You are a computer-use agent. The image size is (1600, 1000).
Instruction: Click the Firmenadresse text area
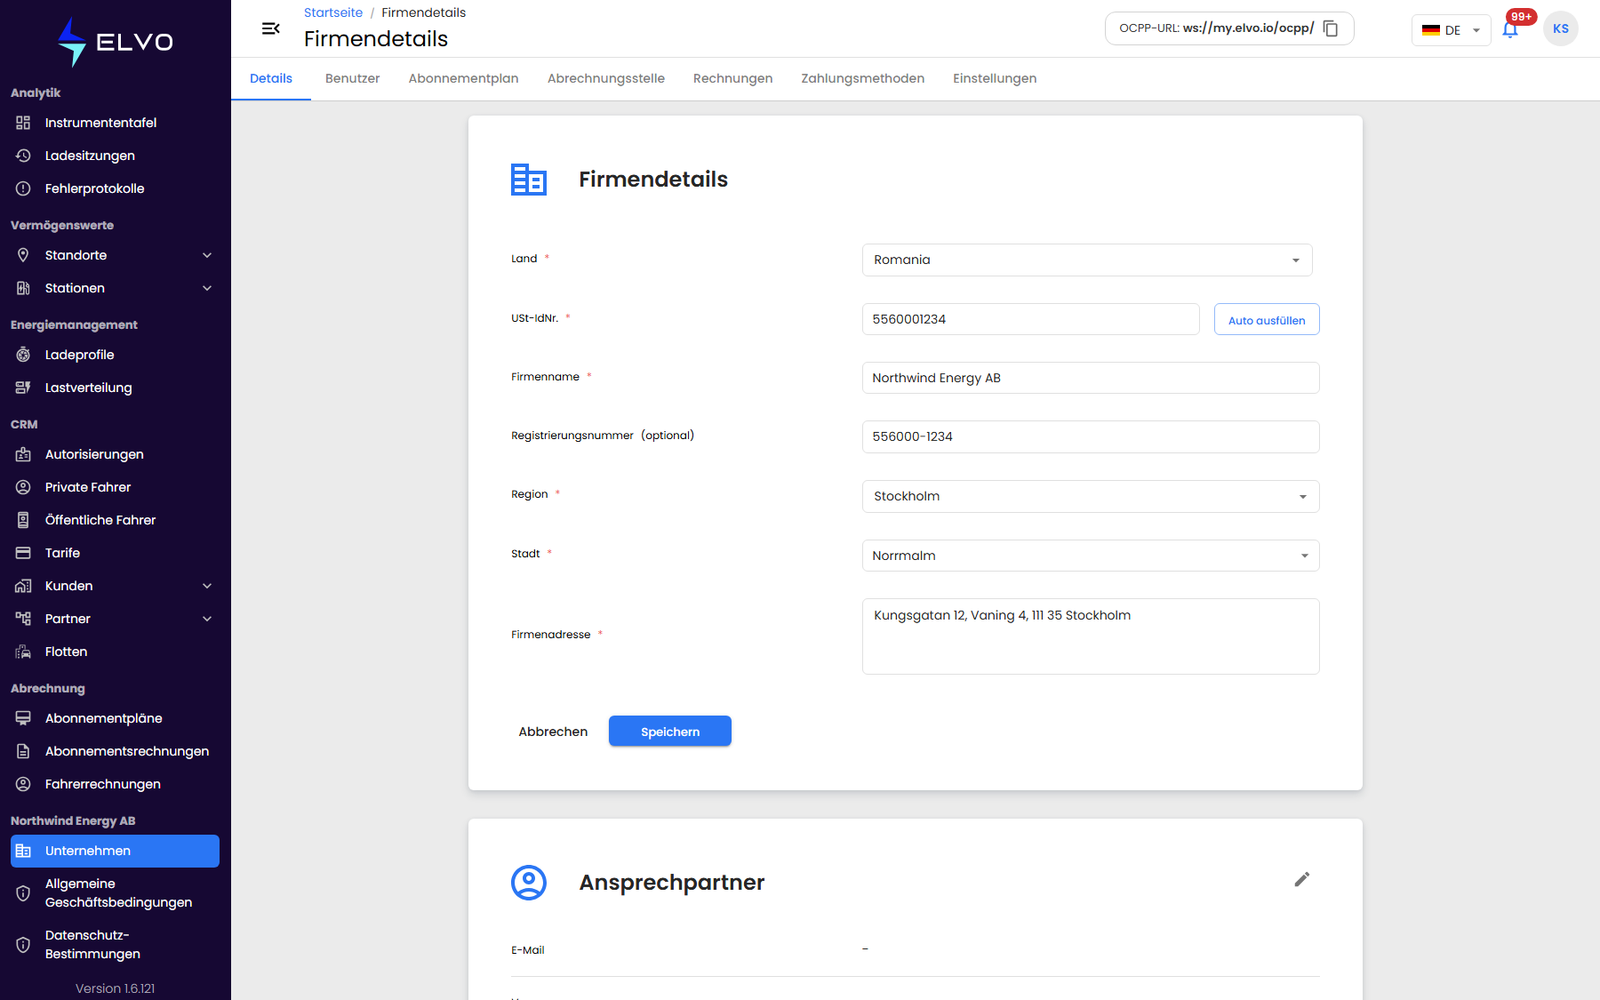[1090, 636]
